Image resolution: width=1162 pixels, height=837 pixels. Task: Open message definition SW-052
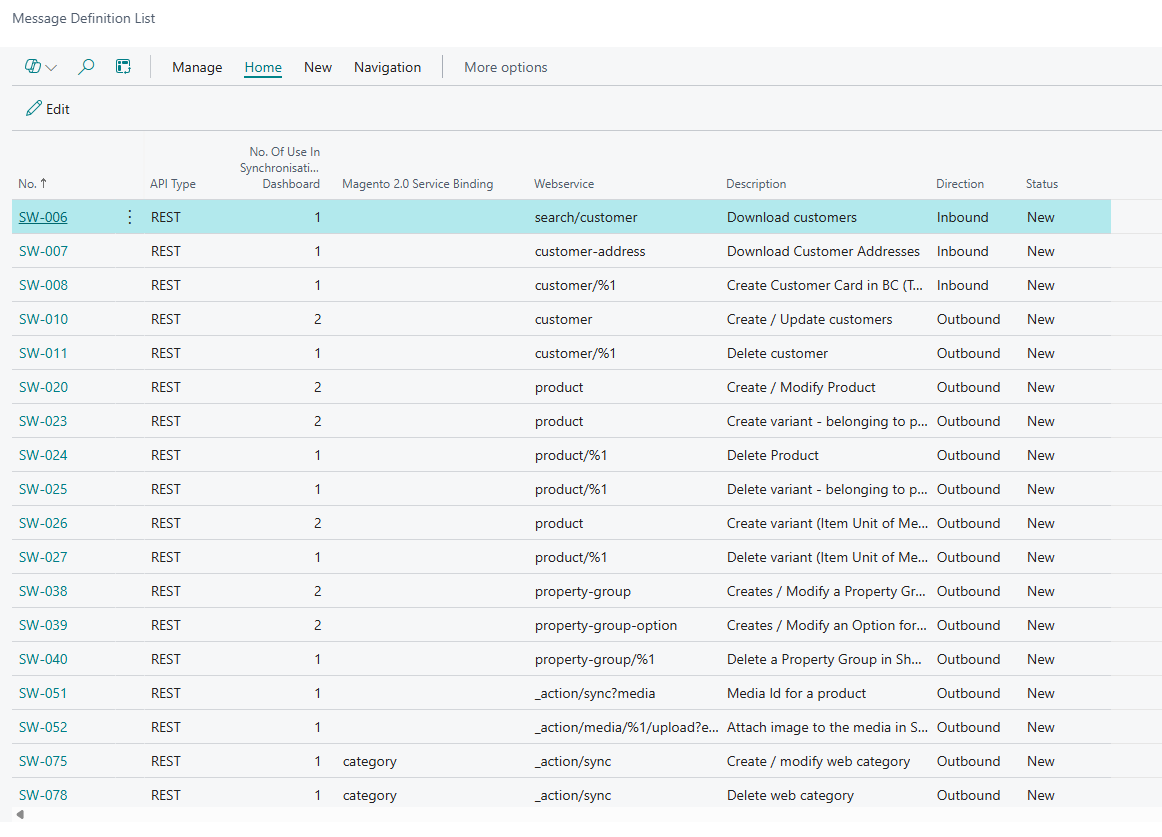(43, 727)
